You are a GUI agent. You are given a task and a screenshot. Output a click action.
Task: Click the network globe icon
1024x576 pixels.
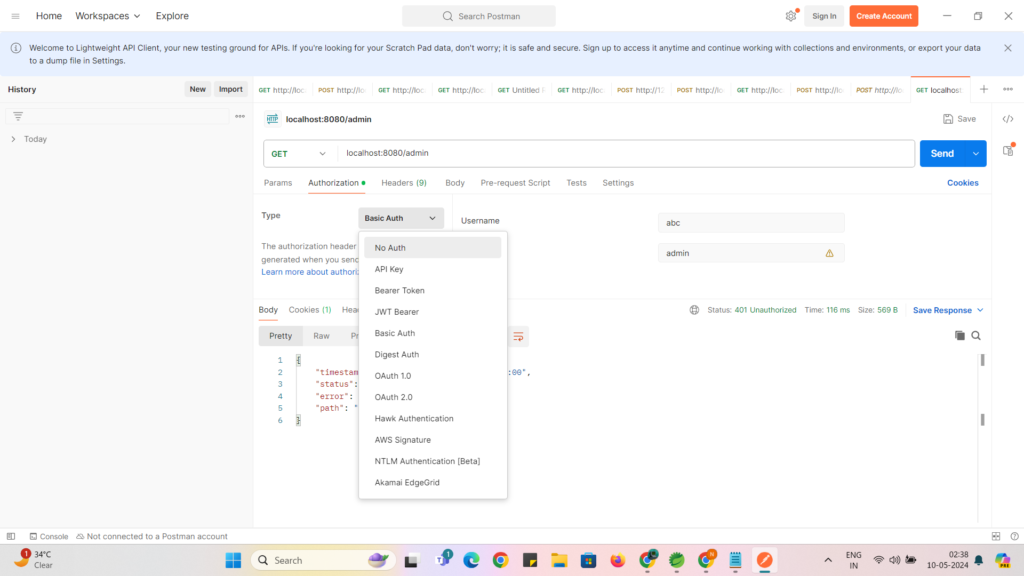coord(694,310)
